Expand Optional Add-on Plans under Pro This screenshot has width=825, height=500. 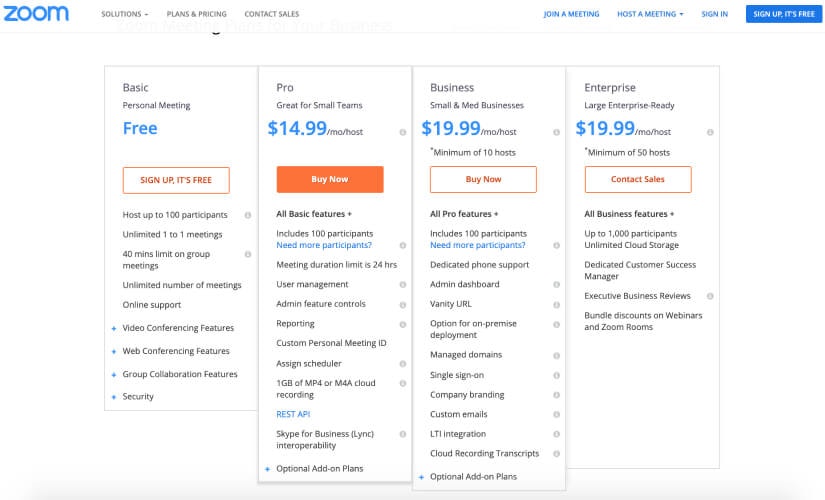point(319,469)
